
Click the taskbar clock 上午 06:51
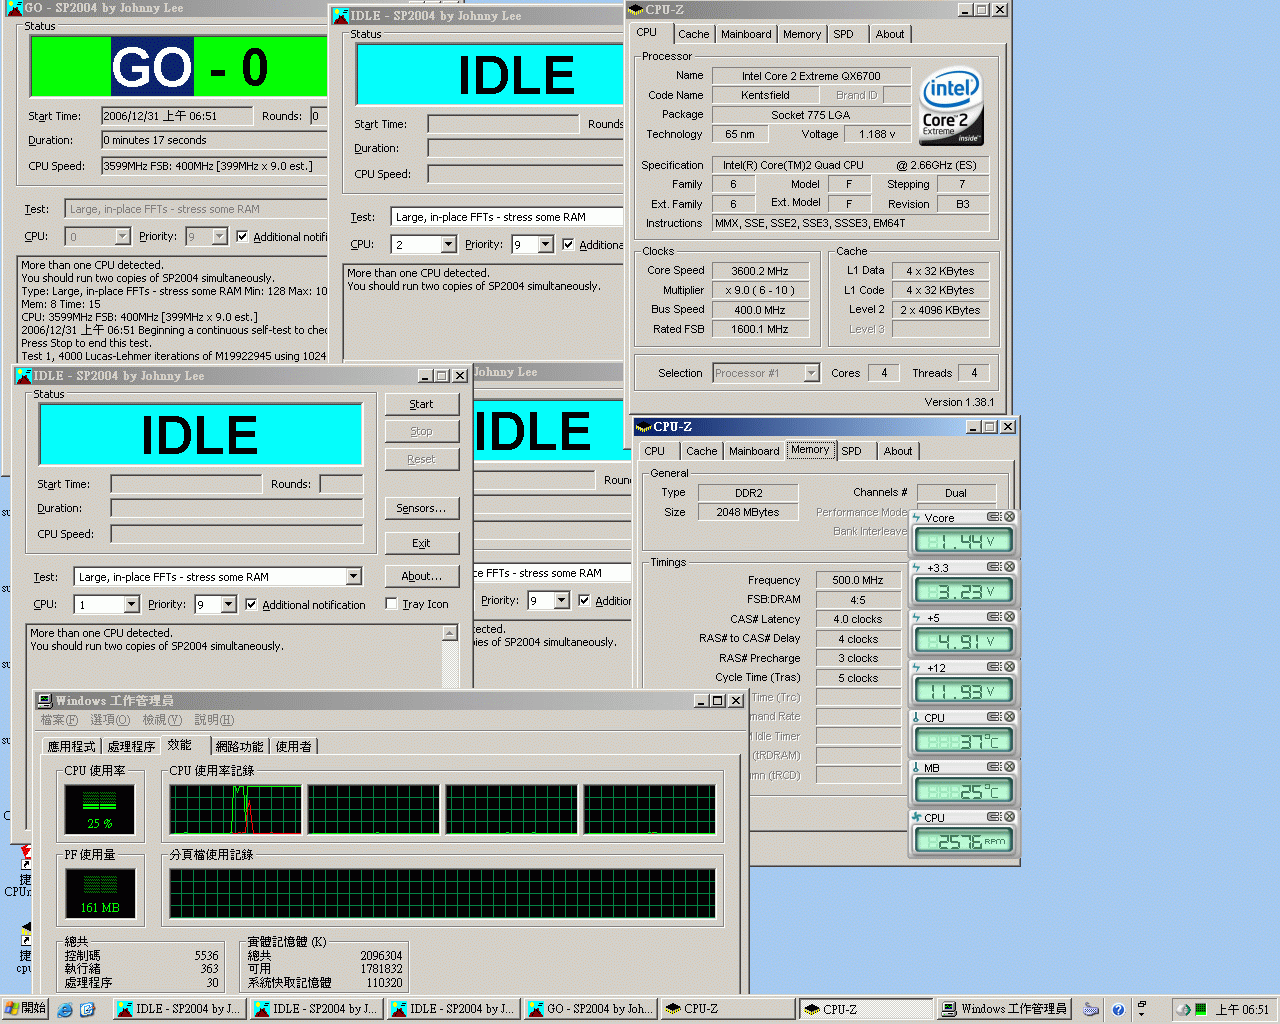(x=1242, y=1010)
